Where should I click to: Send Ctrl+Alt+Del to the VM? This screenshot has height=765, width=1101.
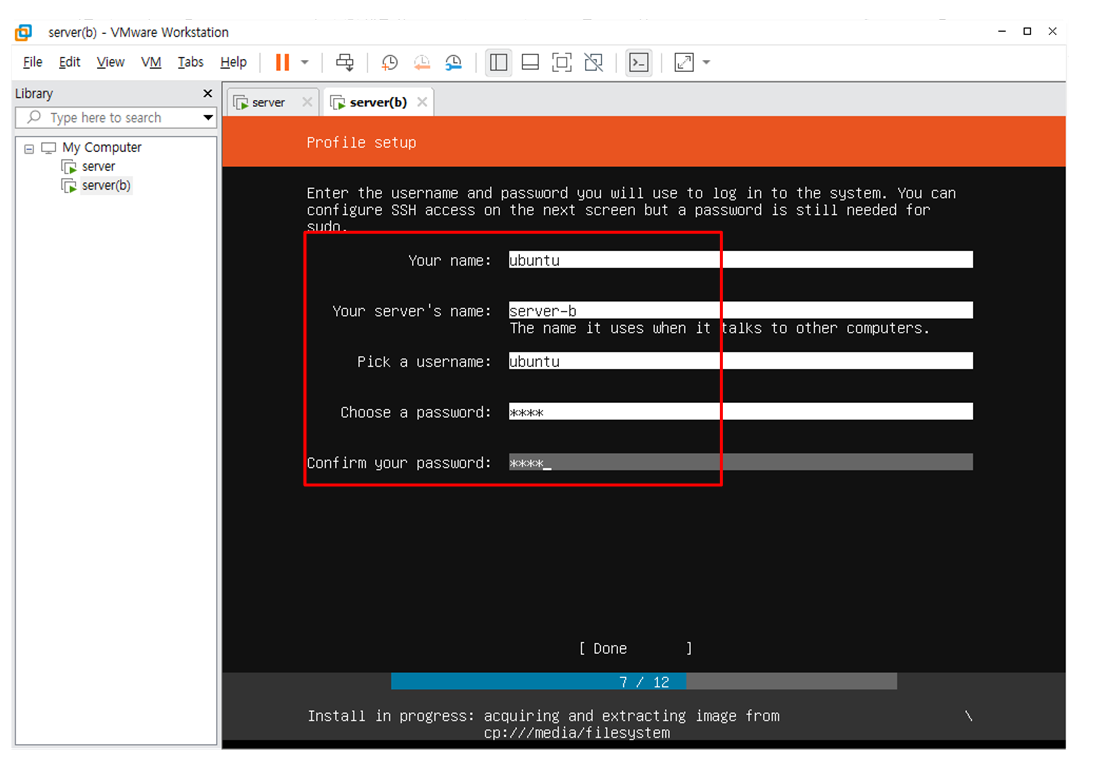pyautogui.click(x=345, y=63)
